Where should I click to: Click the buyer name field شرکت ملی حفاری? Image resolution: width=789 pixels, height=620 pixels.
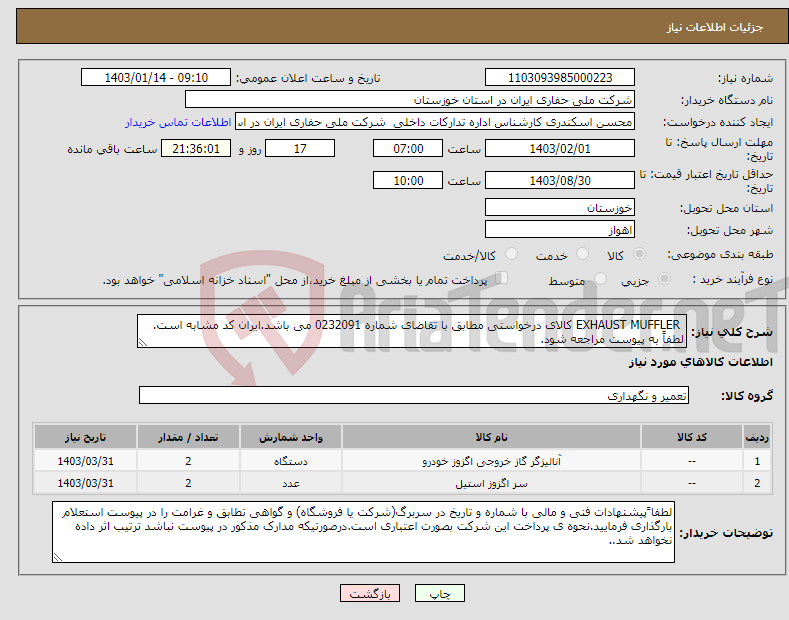pos(410,100)
